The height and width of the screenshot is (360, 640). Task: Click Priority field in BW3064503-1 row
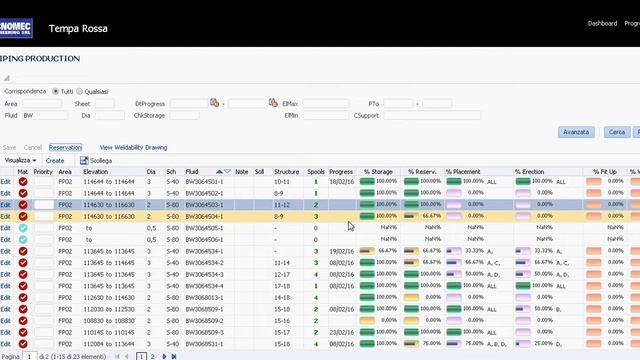click(x=44, y=205)
